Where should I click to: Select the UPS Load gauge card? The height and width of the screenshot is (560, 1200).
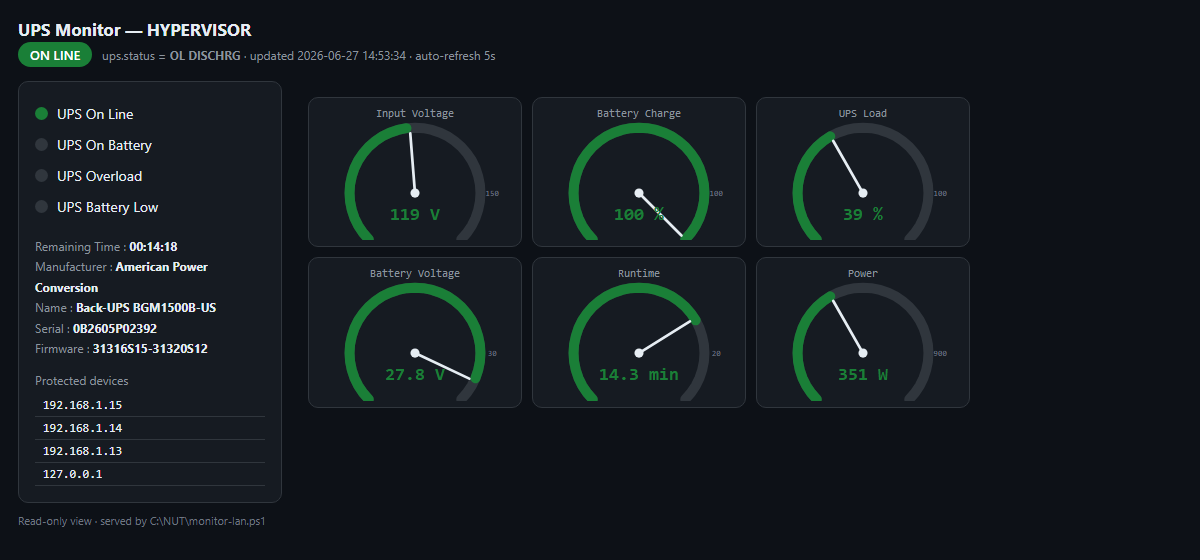[x=863, y=171]
